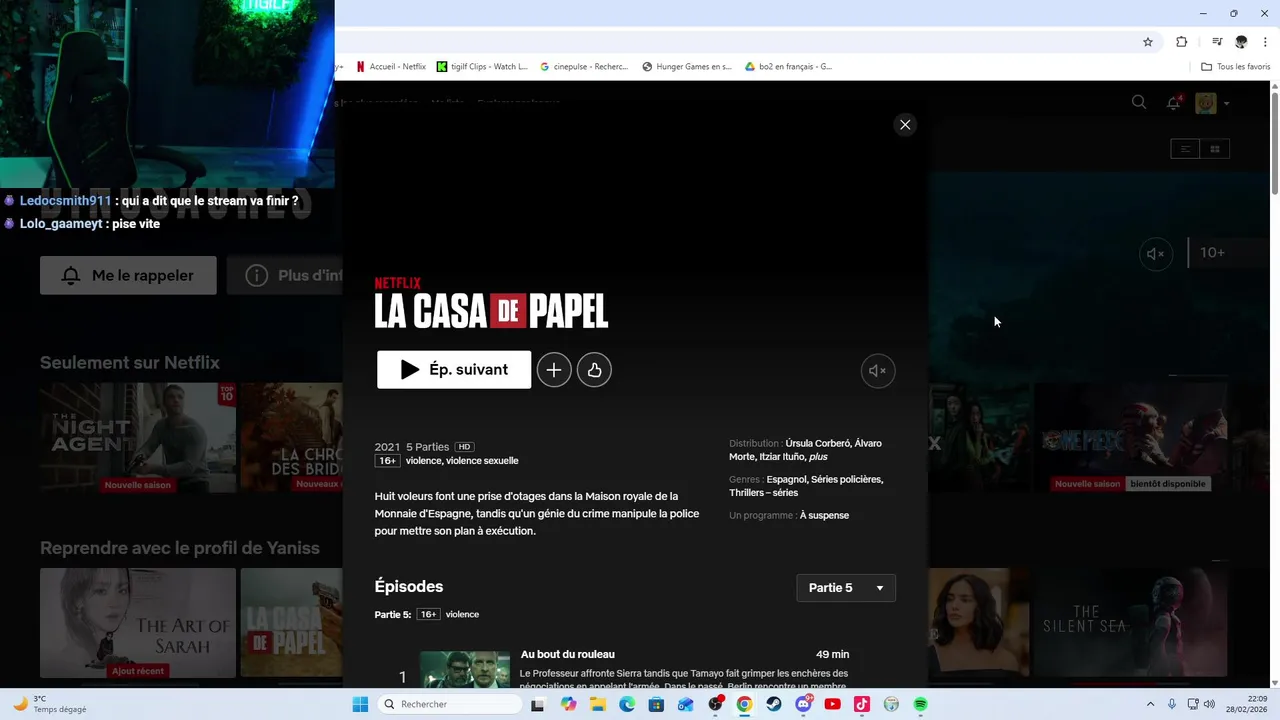Switch to grid view layout icon

[x=1215, y=149]
